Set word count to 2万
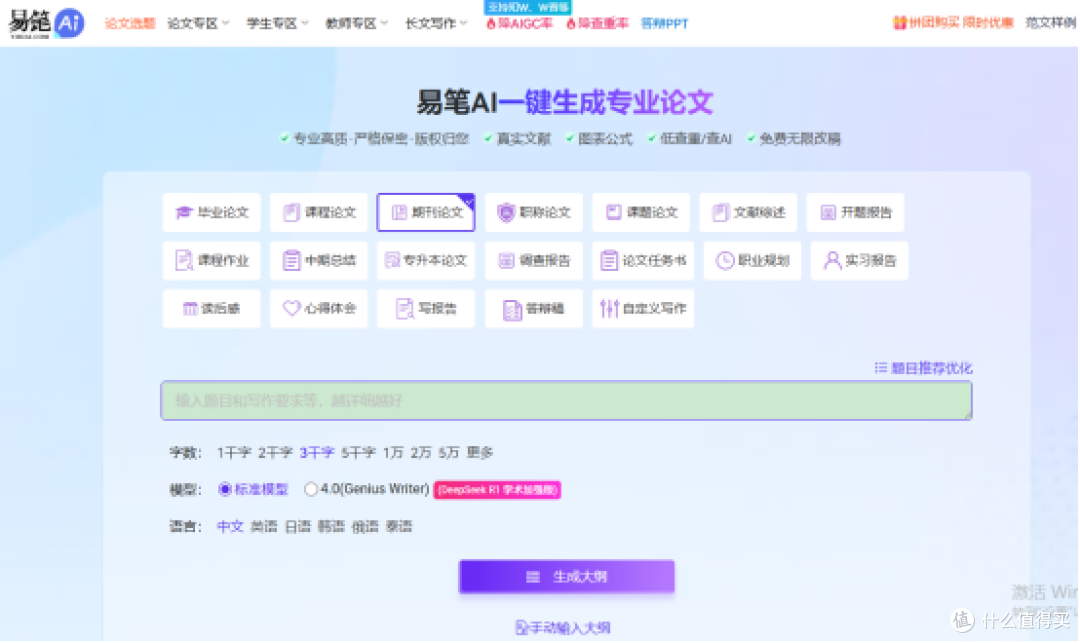This screenshot has height=643, width=1080. [x=421, y=453]
